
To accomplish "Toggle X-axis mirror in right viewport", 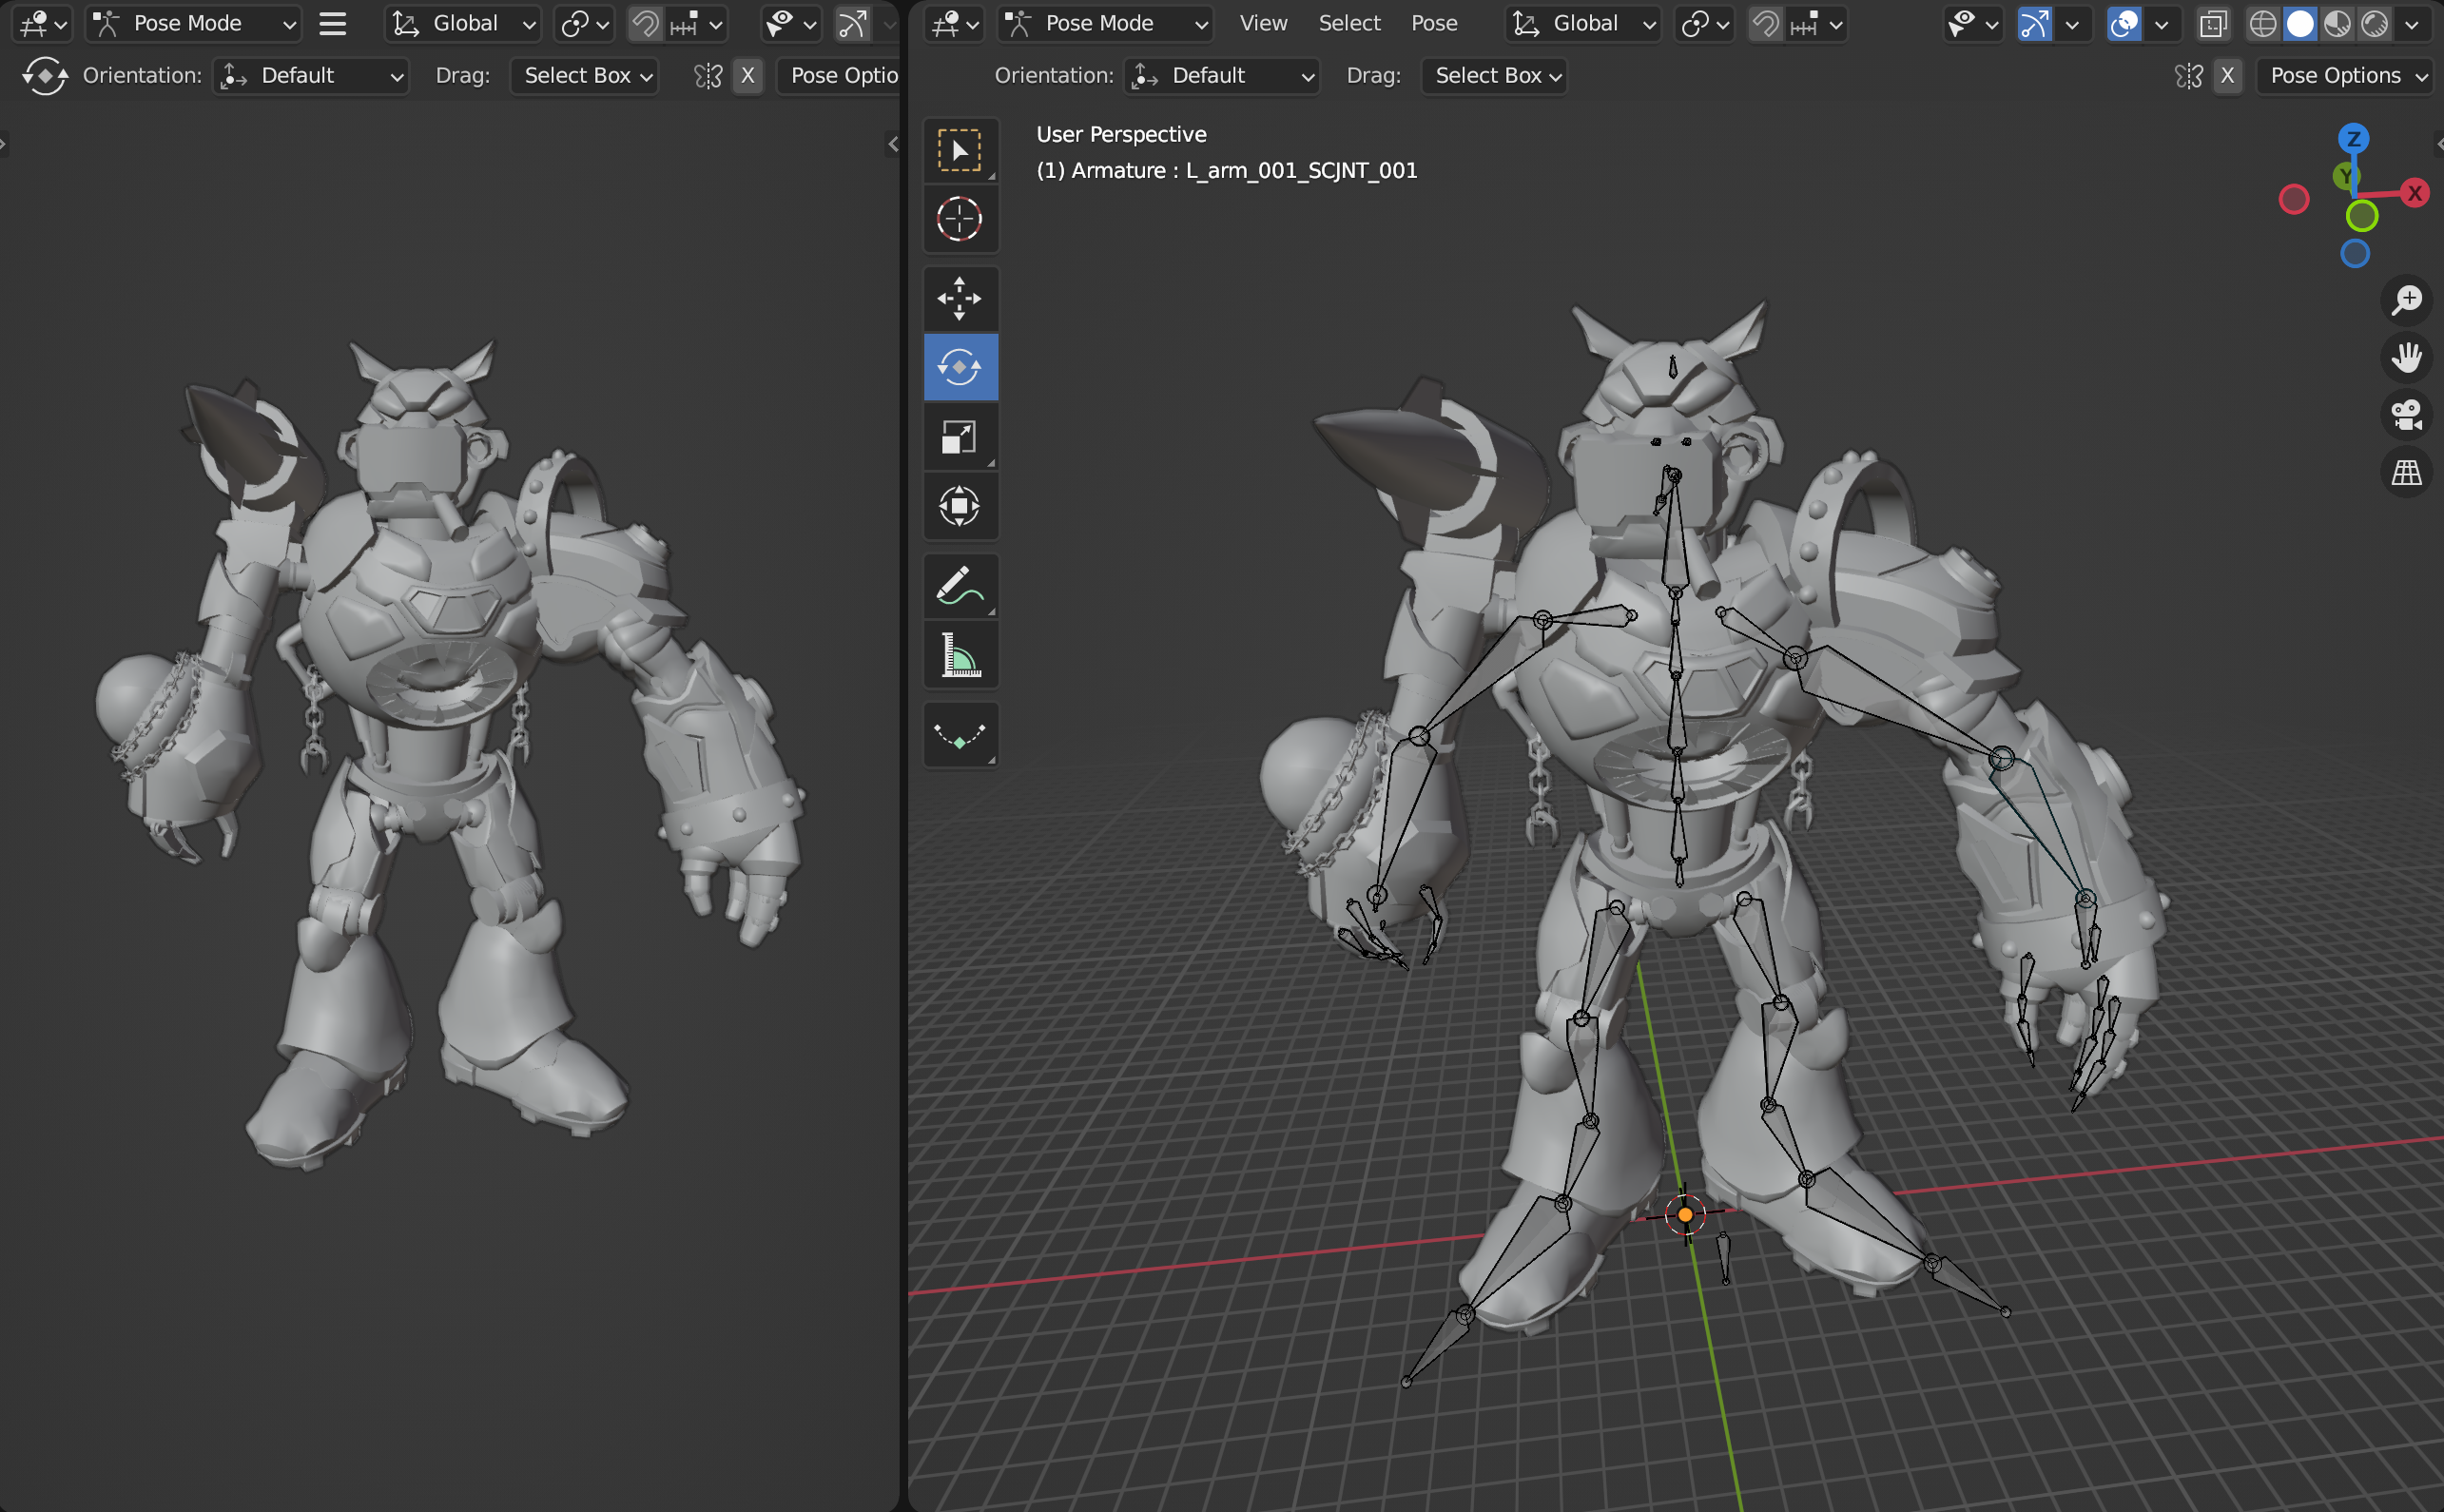I will click(2227, 76).
